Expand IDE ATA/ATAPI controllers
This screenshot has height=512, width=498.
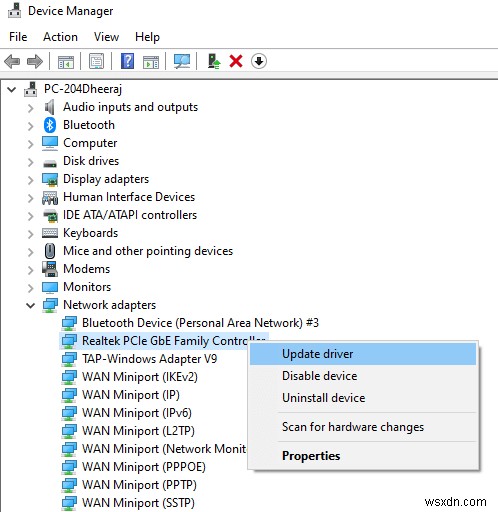(31, 216)
